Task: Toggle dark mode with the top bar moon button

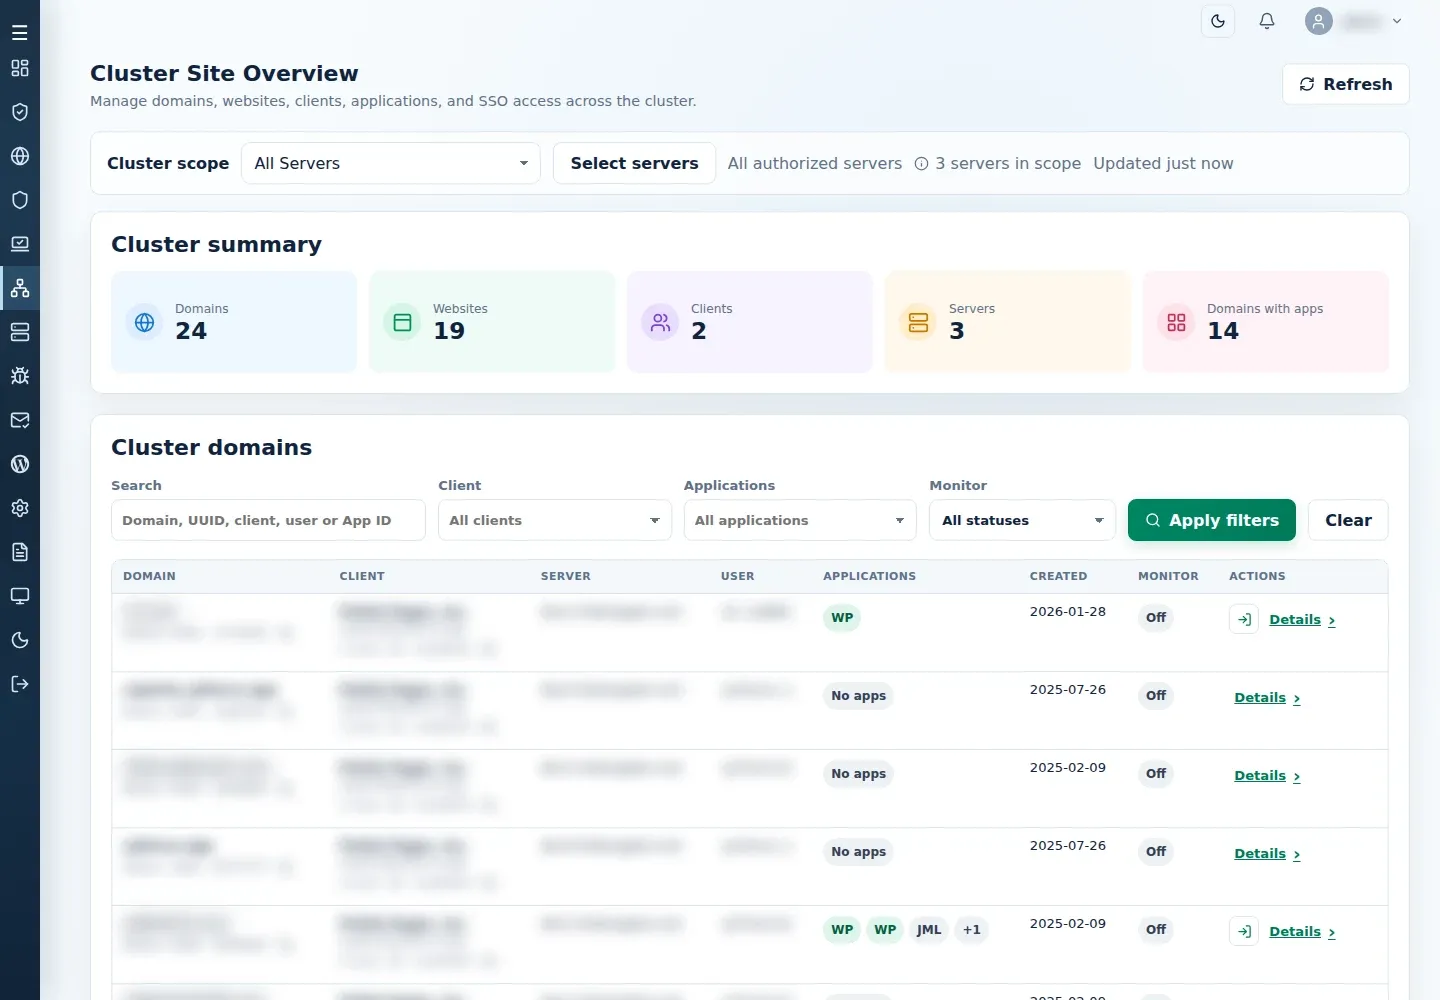Action: click(x=1218, y=21)
